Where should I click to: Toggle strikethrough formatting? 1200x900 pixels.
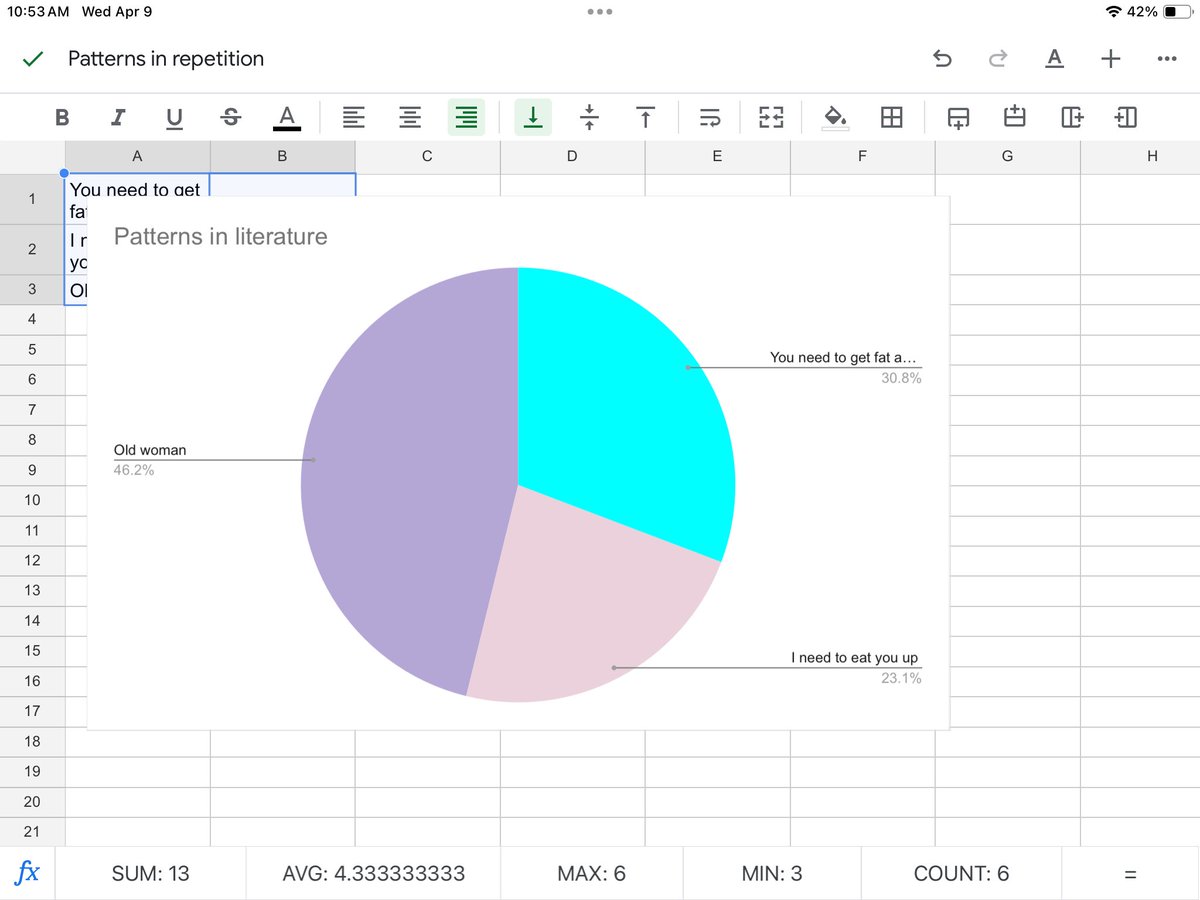(x=230, y=117)
